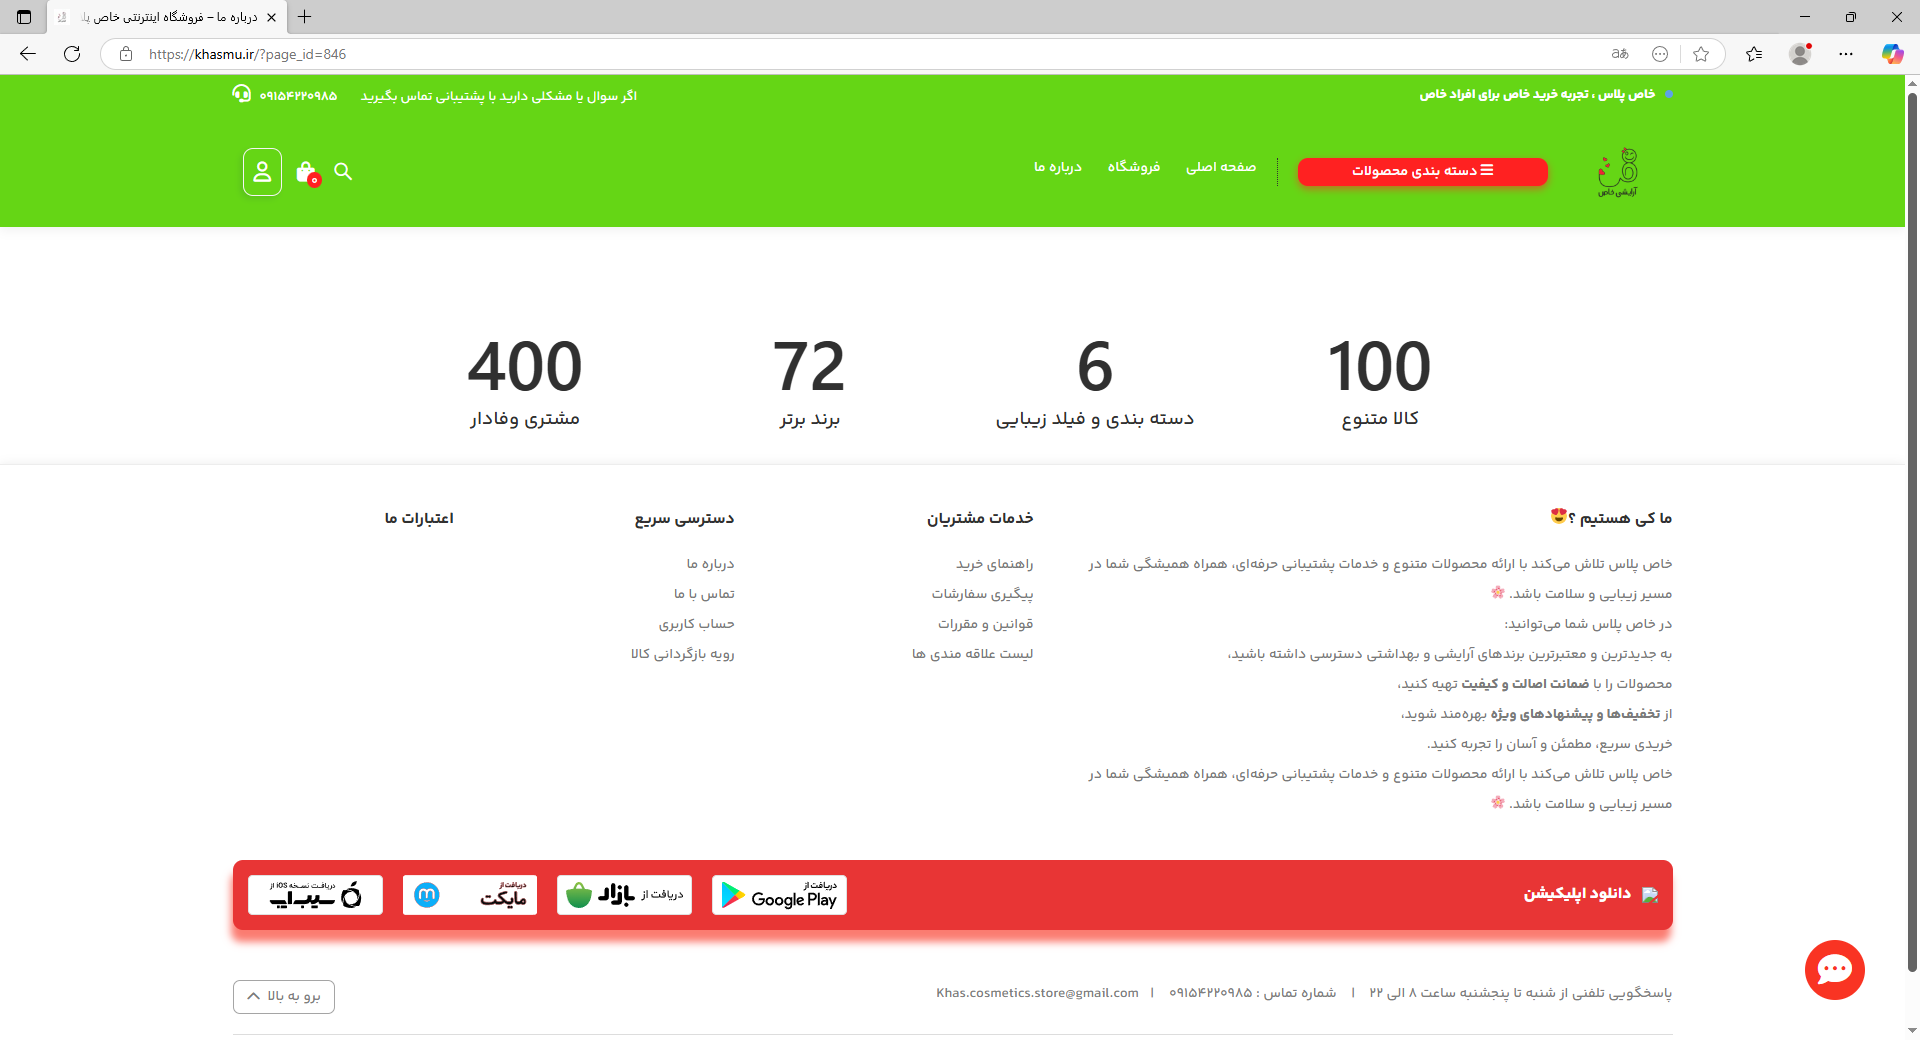Open the shopping cart icon
Viewport: 1920px width, 1040px height.
click(x=307, y=172)
